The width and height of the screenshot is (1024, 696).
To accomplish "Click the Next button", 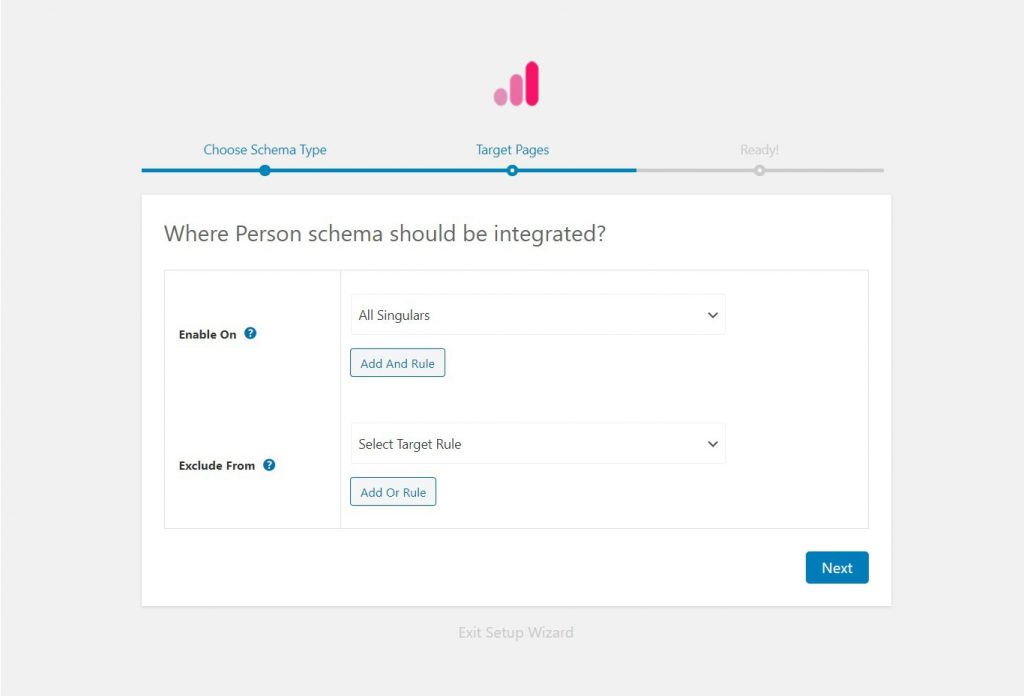I will (837, 568).
